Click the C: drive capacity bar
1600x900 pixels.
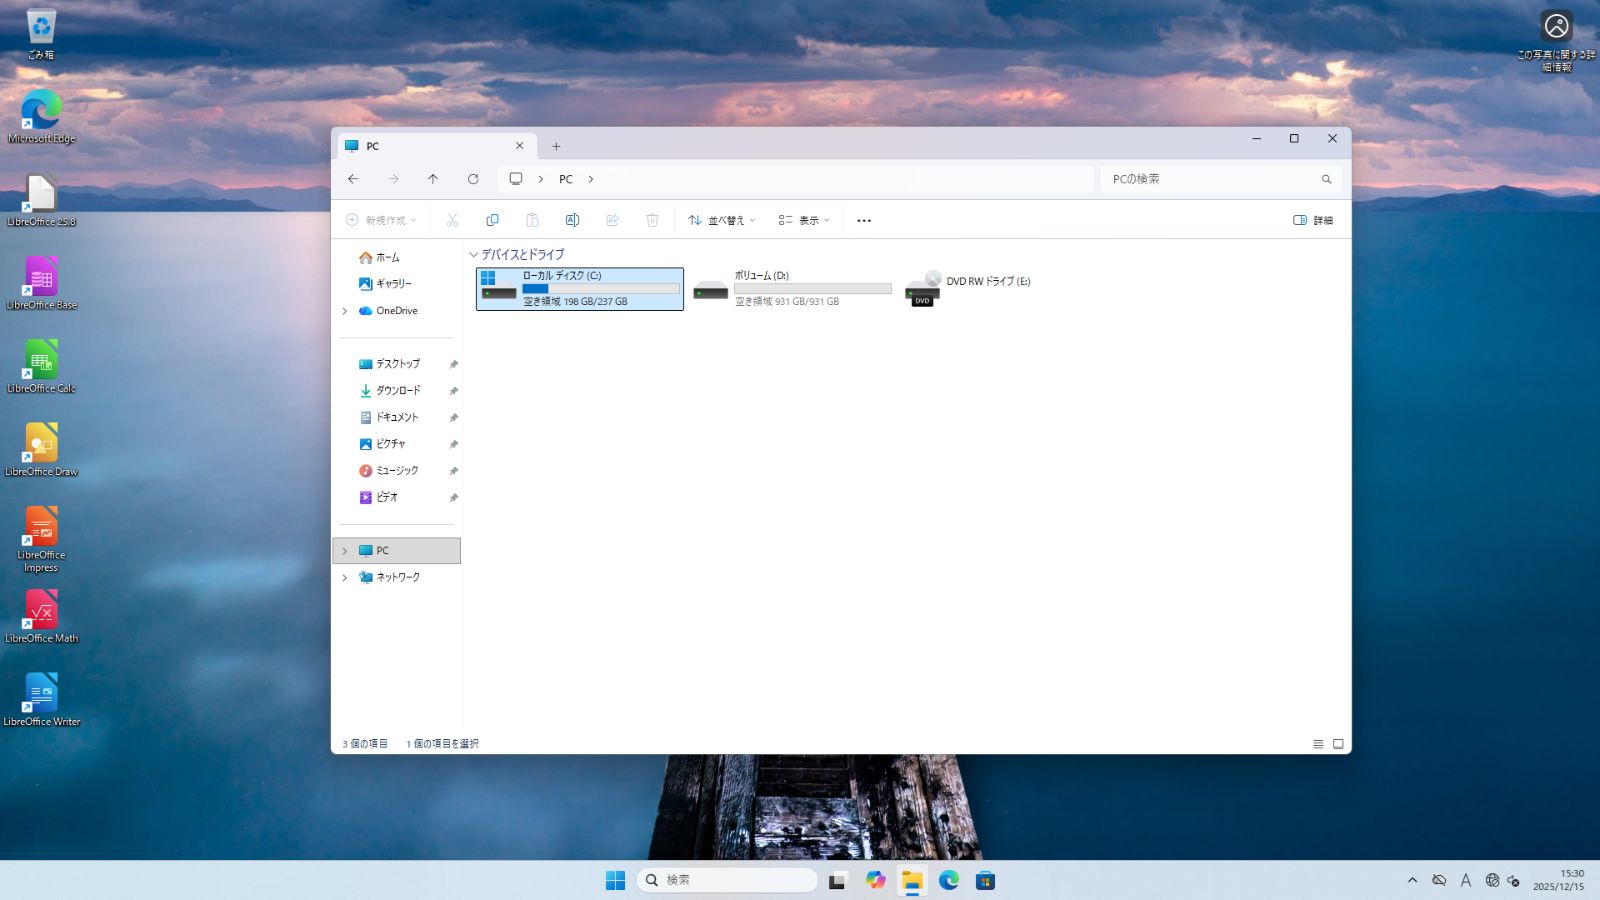pyautogui.click(x=598, y=288)
